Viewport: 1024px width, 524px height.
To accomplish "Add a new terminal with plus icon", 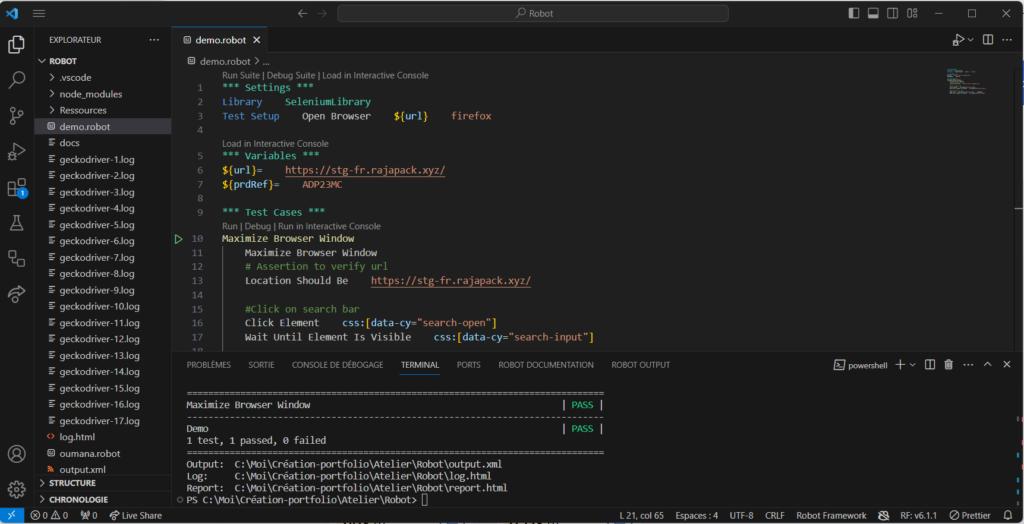I will tap(900, 365).
